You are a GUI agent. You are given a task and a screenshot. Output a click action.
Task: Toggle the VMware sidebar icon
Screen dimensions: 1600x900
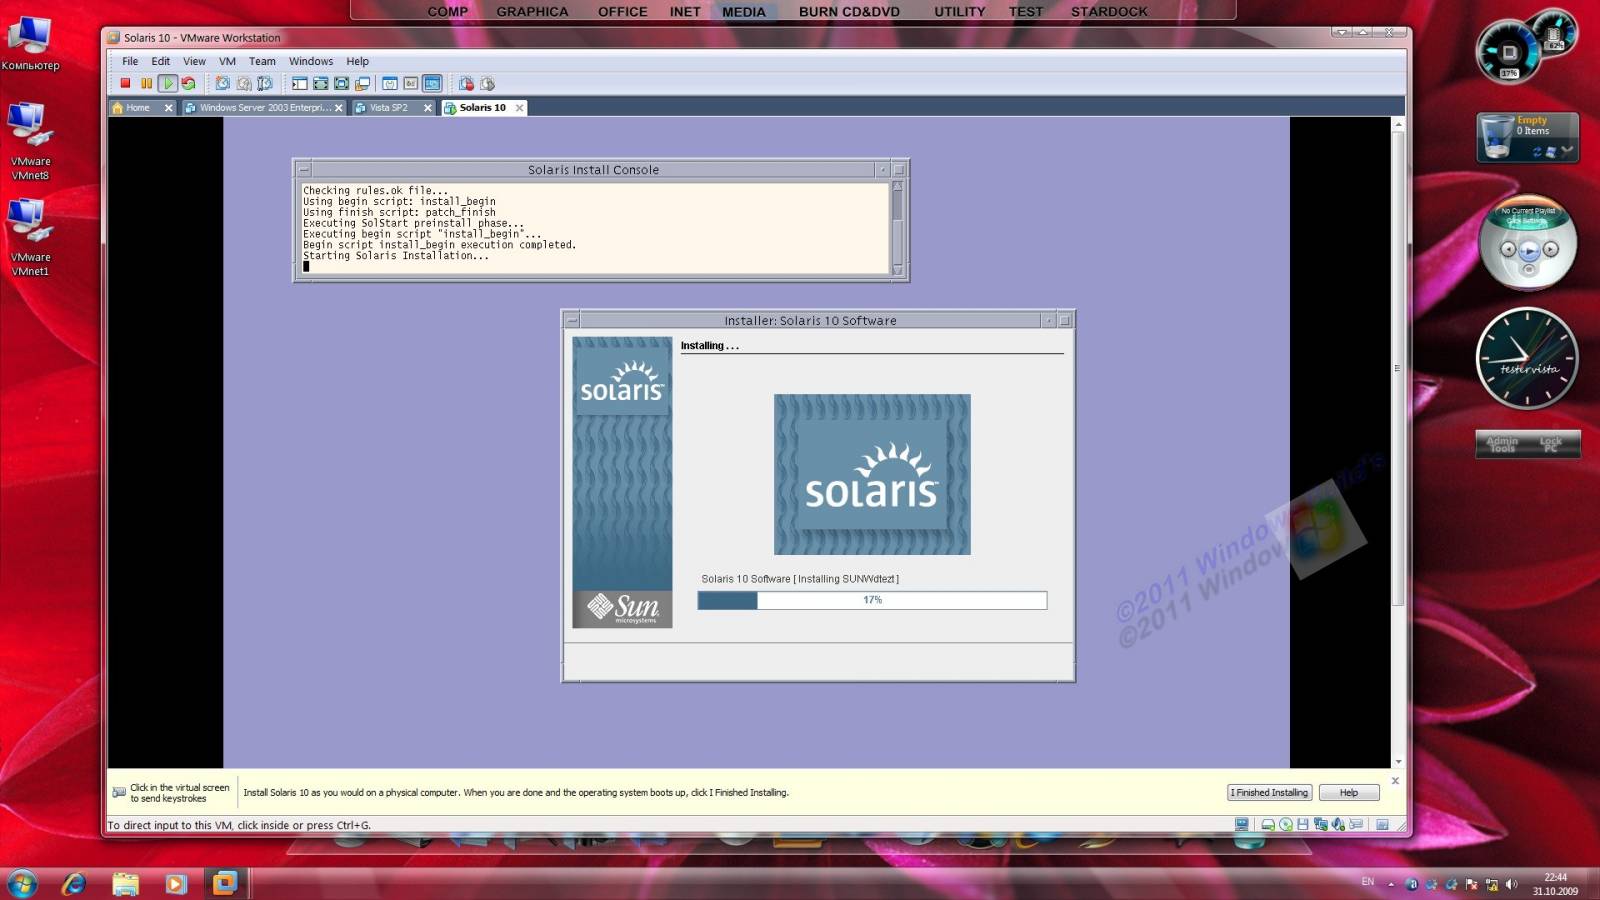(299, 84)
